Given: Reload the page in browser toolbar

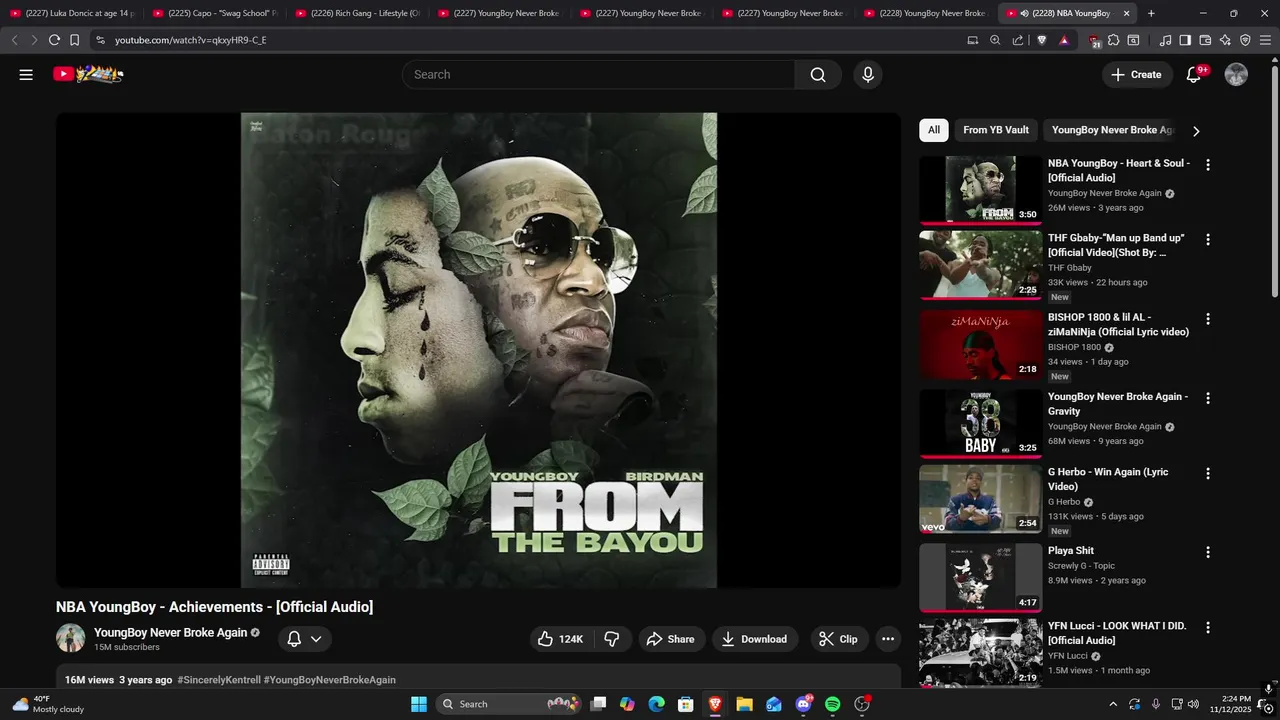Looking at the screenshot, I should point(54,40).
